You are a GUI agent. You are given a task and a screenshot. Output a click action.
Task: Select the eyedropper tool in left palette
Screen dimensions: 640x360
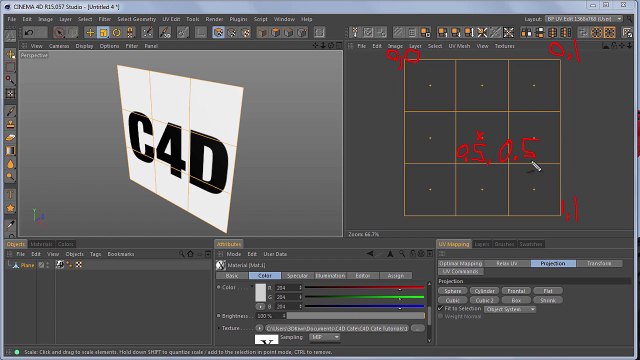[x=10, y=225]
